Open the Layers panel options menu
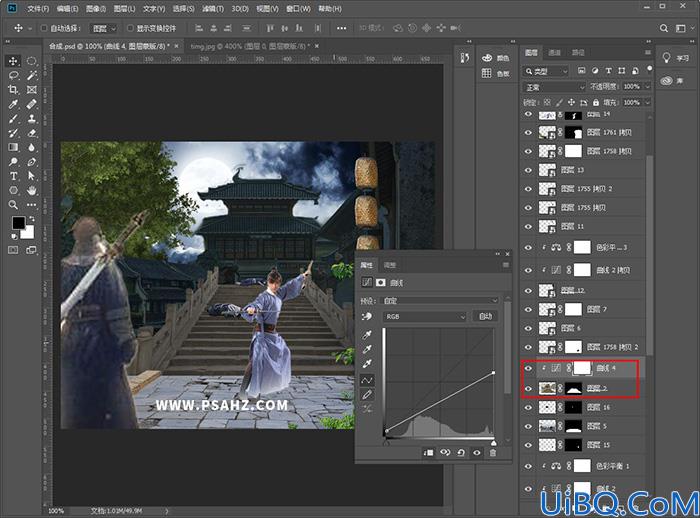 [x=648, y=53]
